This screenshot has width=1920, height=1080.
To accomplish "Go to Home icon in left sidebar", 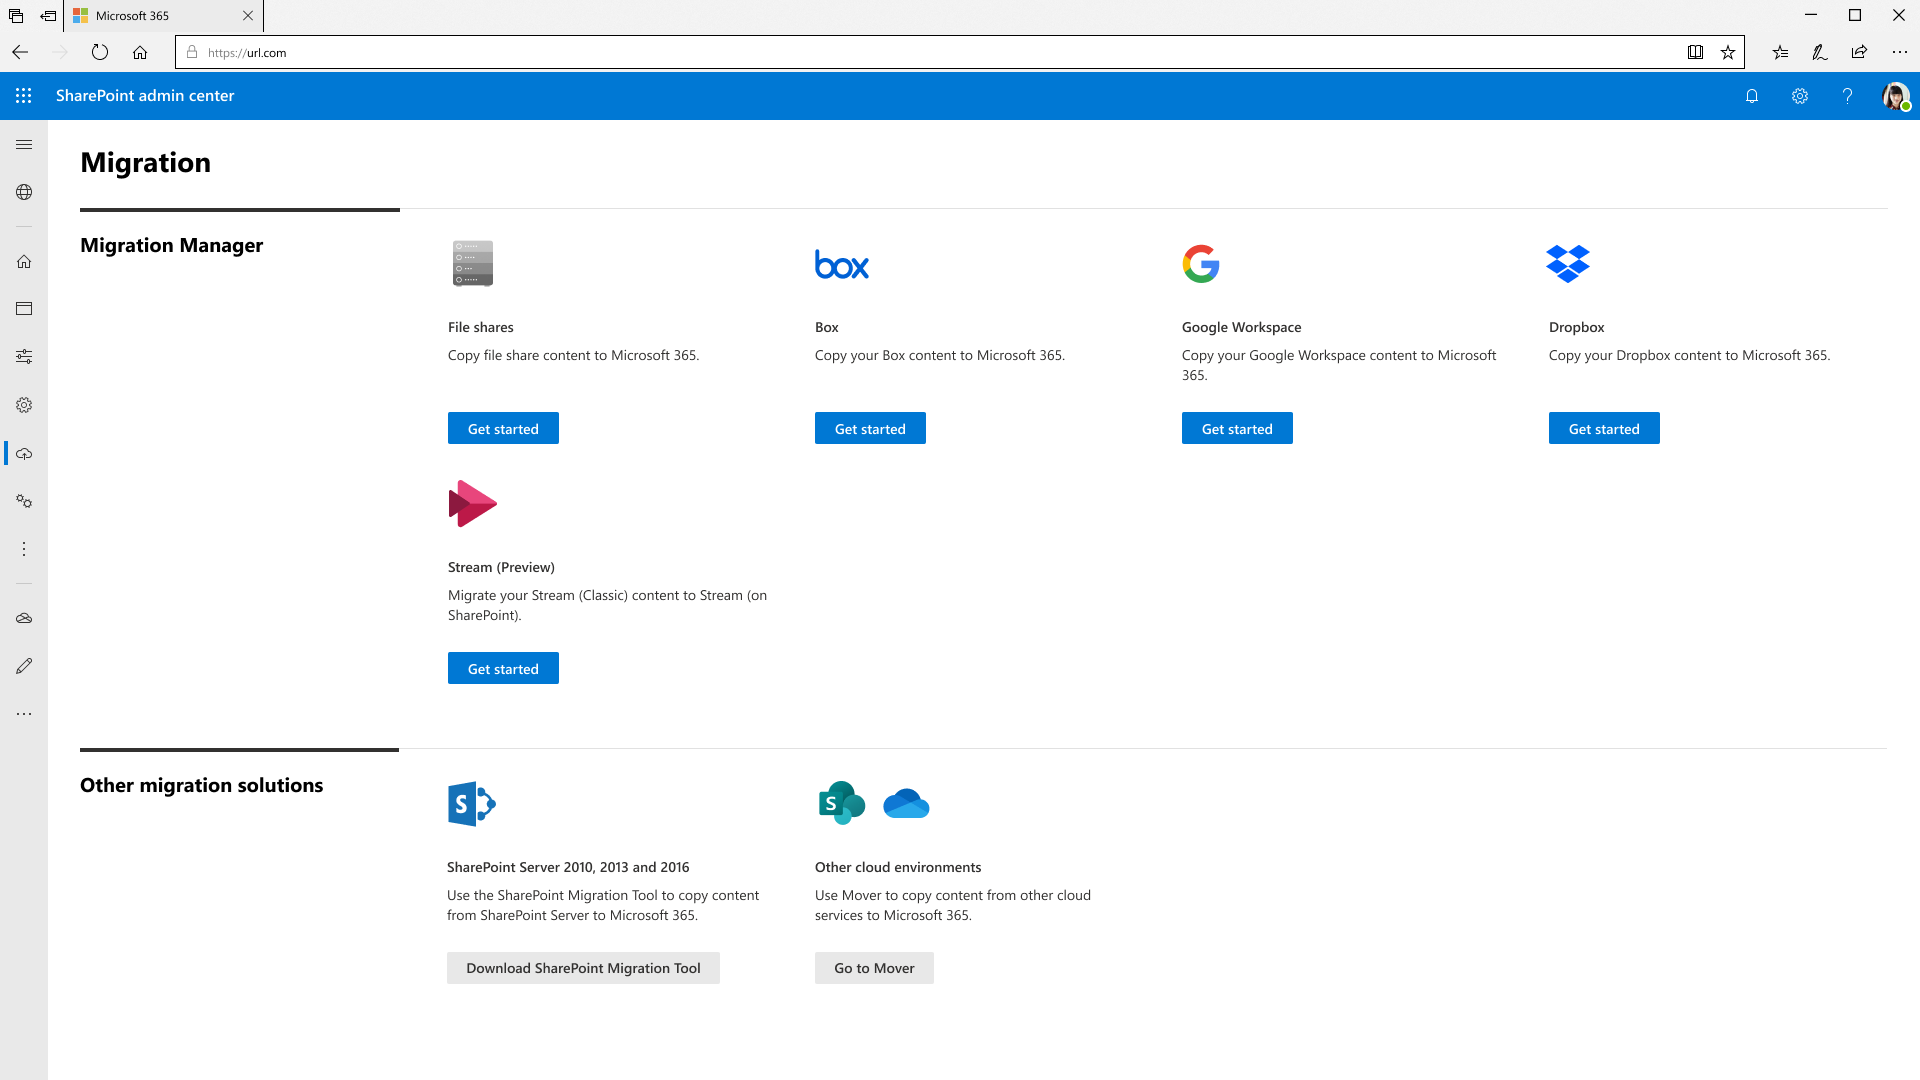I will coord(24,261).
